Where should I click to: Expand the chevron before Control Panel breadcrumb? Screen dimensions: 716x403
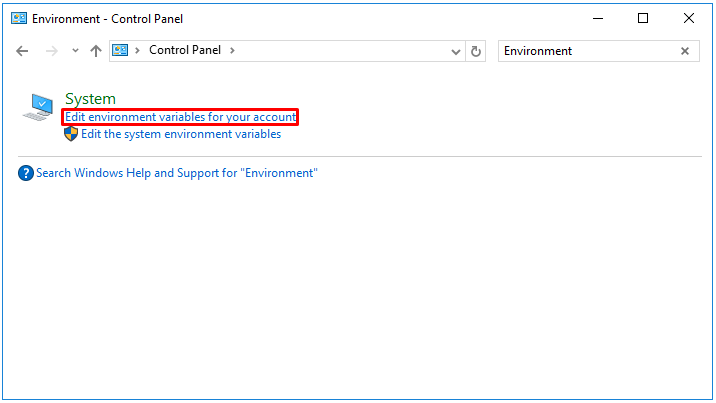pyautogui.click(x=137, y=50)
